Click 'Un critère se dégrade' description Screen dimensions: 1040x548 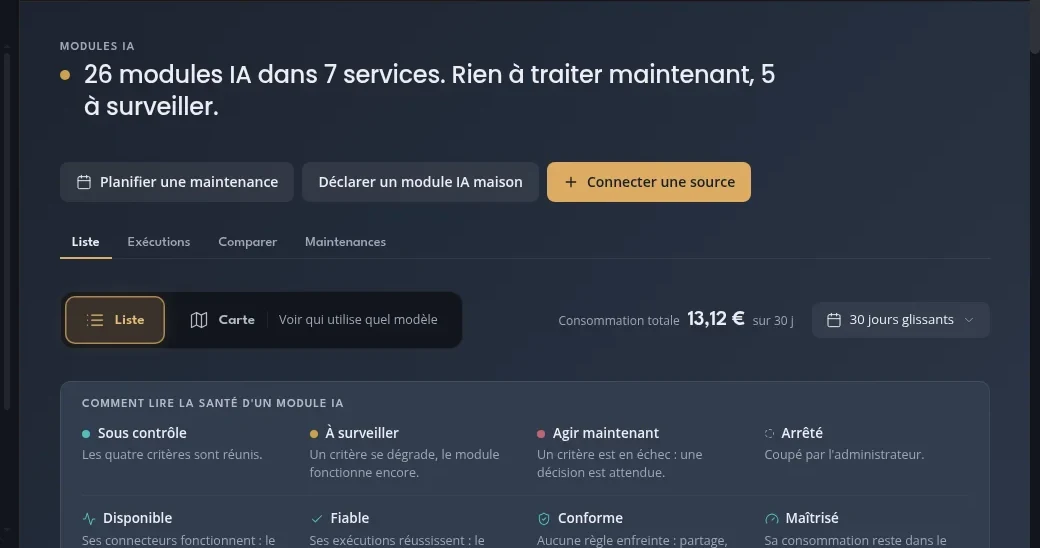405,463
